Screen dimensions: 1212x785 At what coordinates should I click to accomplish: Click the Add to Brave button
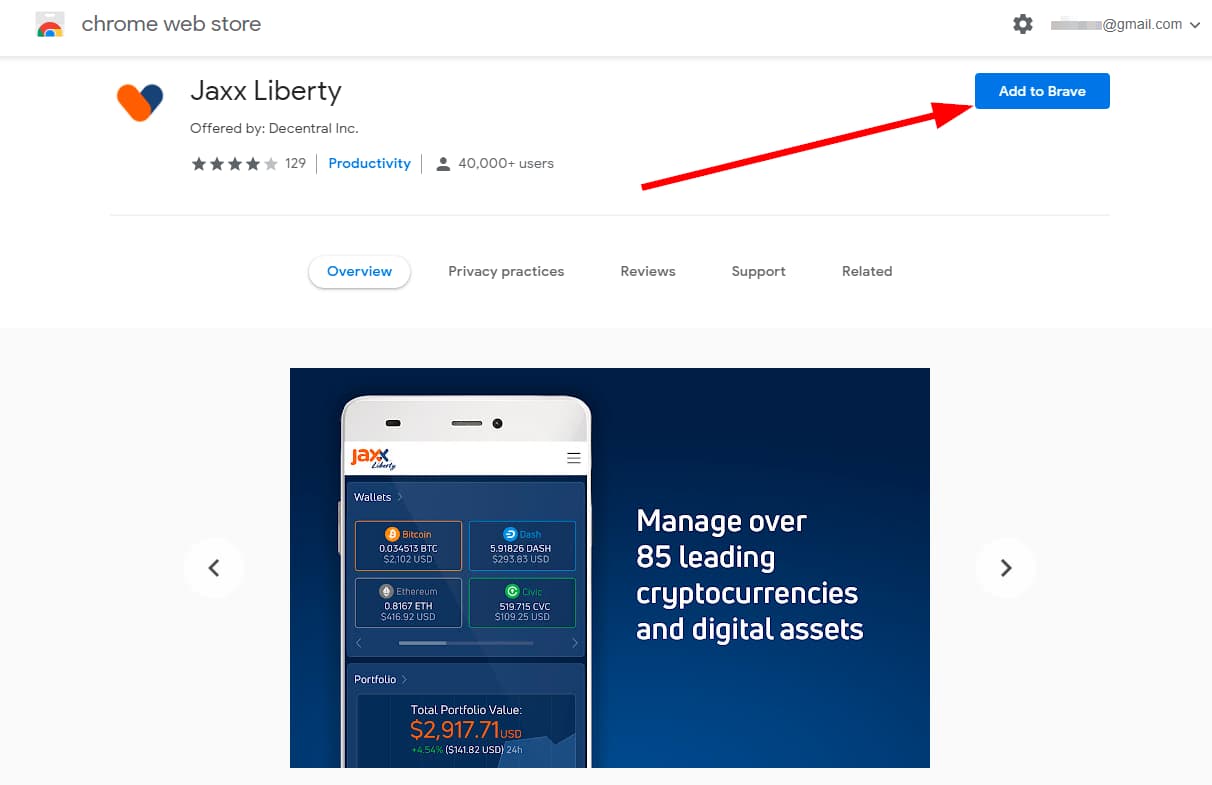point(1042,91)
